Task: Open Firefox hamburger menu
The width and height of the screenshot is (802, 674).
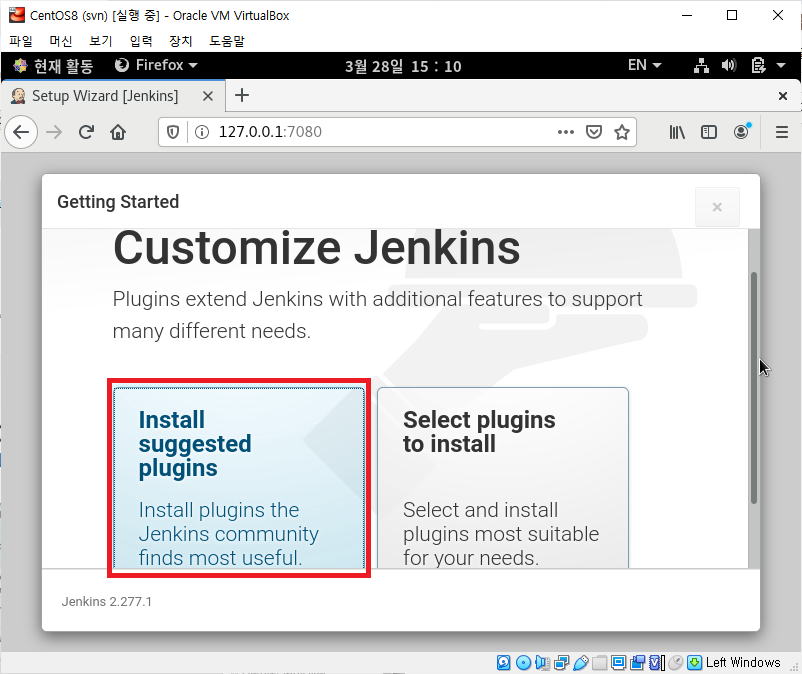Action: 782,132
